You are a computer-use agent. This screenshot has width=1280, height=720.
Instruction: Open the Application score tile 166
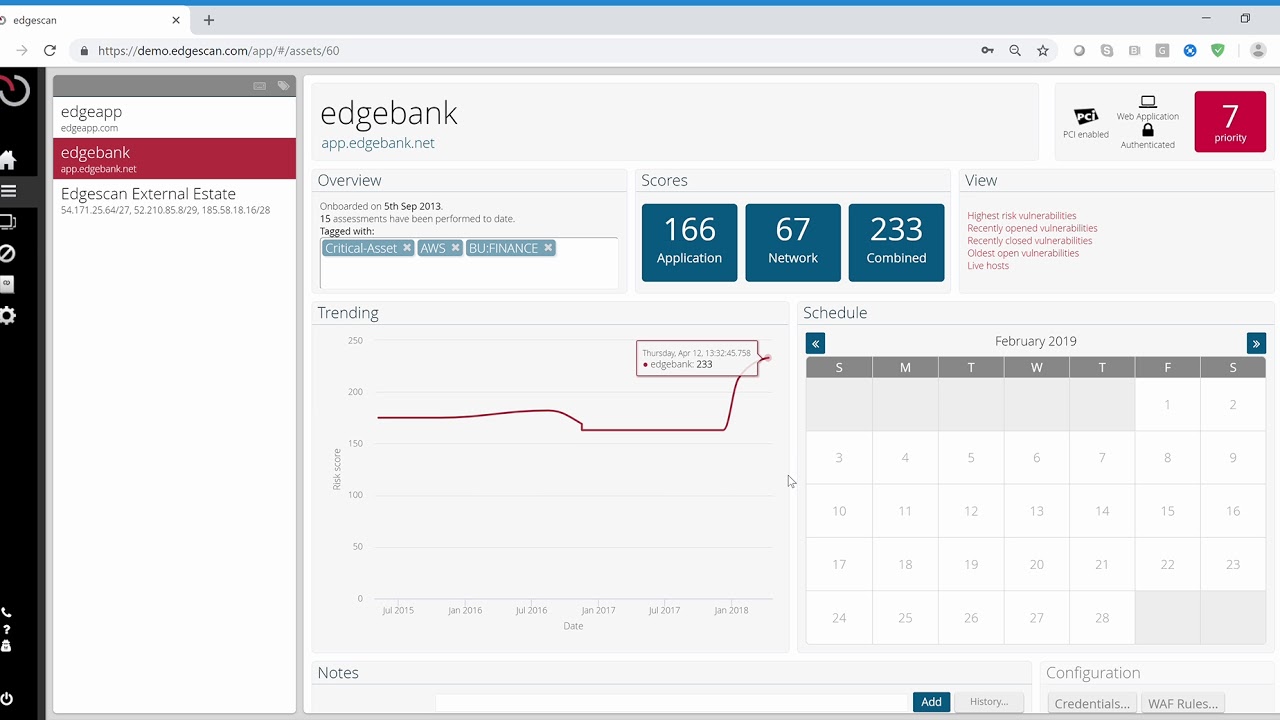[x=689, y=242]
